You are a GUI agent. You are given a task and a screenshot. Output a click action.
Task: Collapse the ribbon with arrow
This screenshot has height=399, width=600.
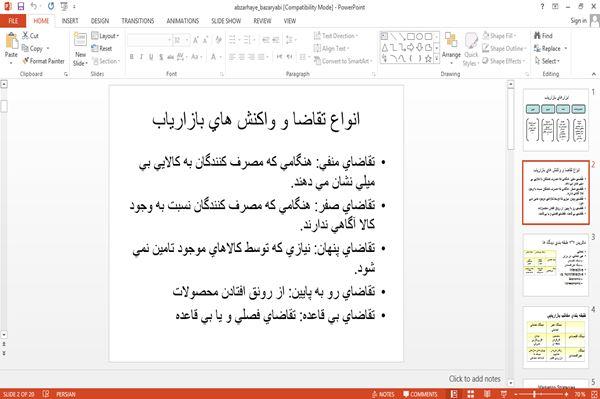click(x=594, y=74)
